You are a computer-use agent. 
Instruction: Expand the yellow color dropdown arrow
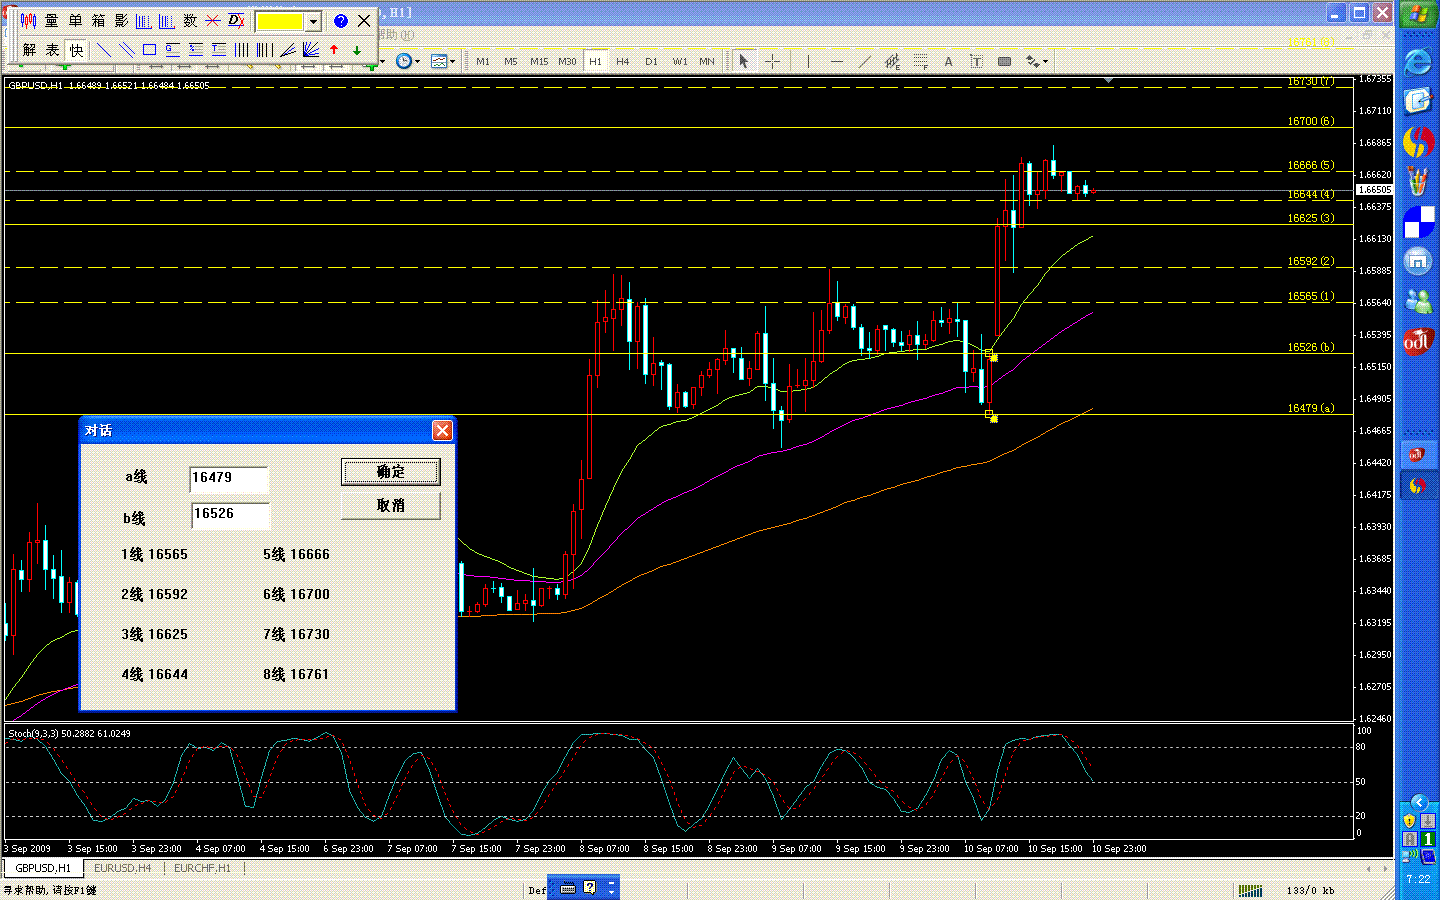coord(313,21)
